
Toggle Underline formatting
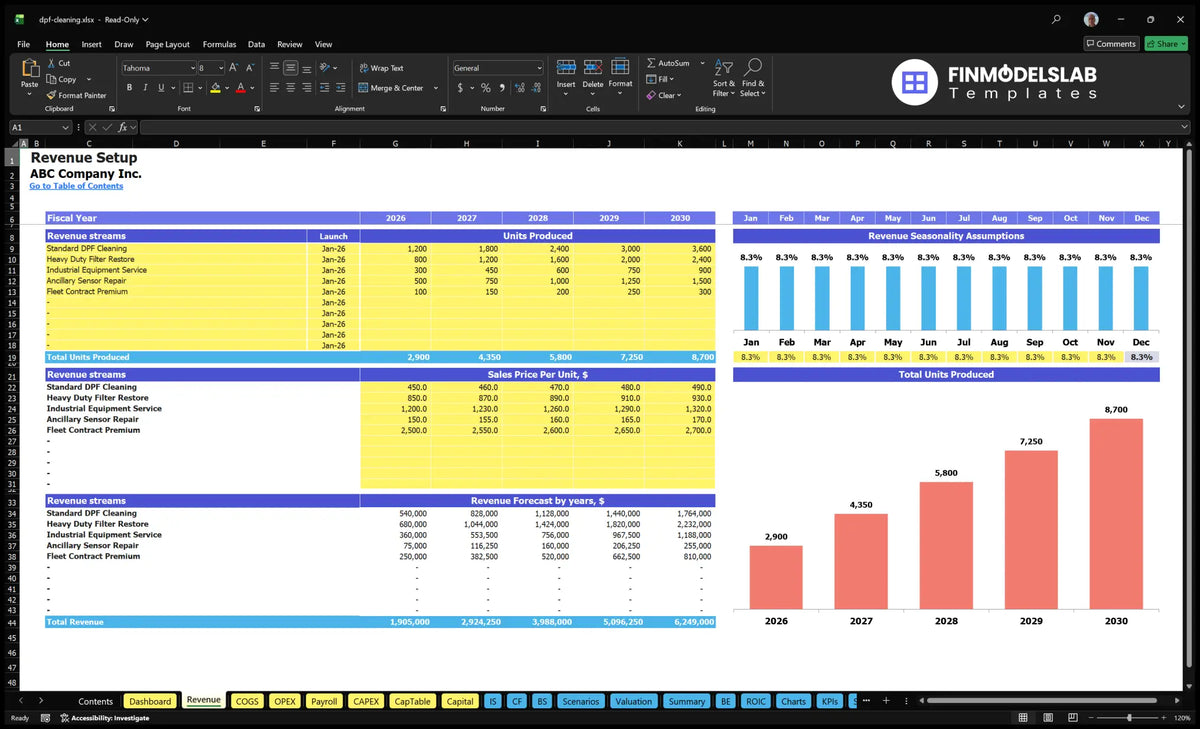pyautogui.click(x=160, y=88)
